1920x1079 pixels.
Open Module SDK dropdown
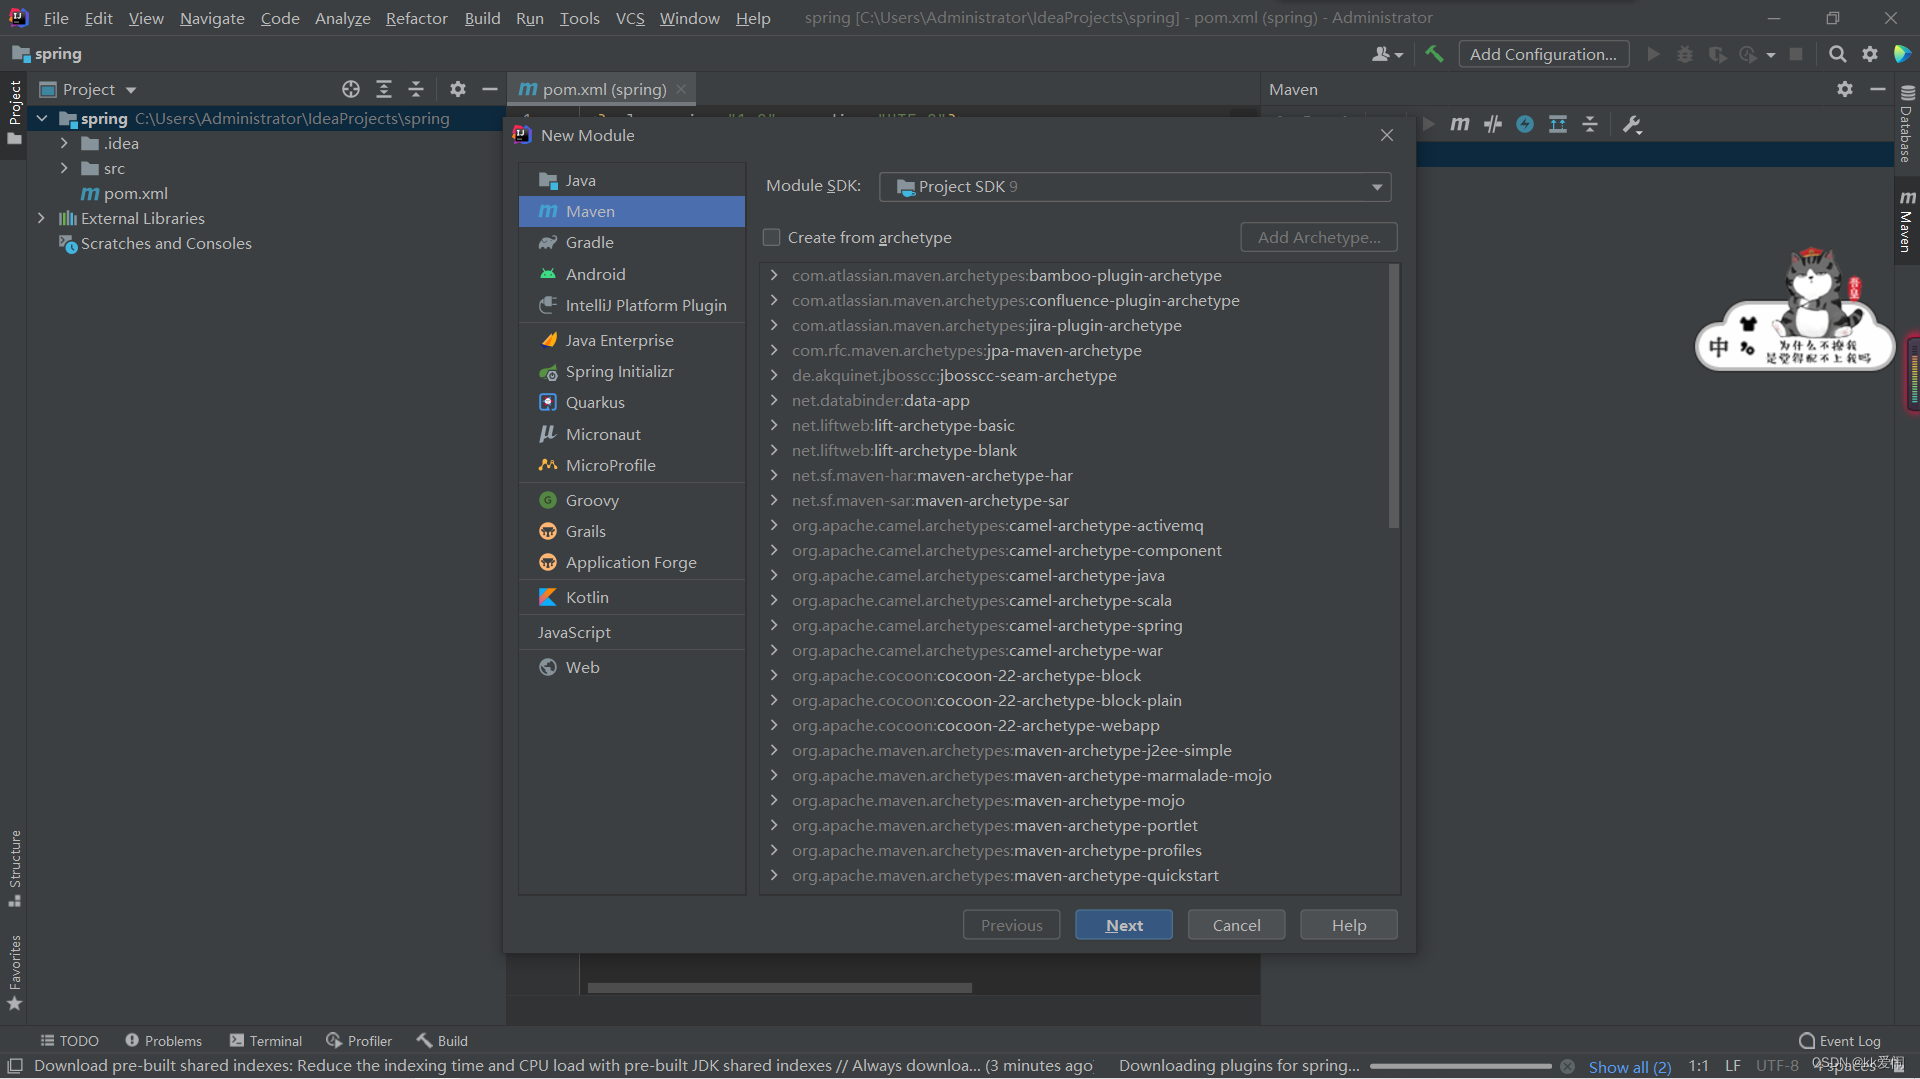pos(1135,187)
